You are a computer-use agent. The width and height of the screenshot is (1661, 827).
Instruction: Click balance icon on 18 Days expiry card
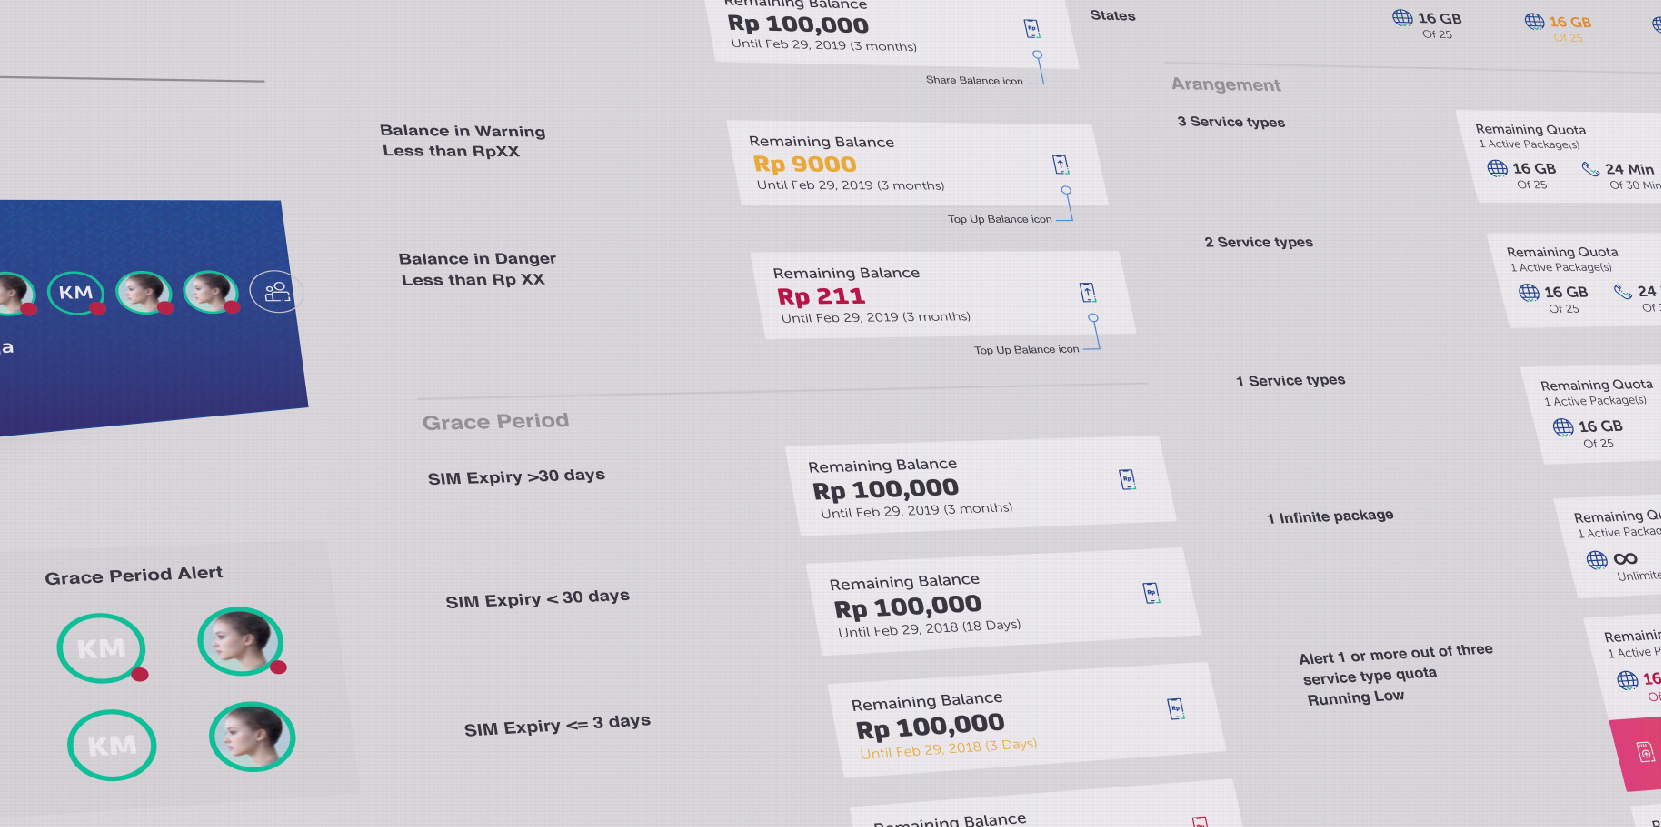tap(1151, 593)
